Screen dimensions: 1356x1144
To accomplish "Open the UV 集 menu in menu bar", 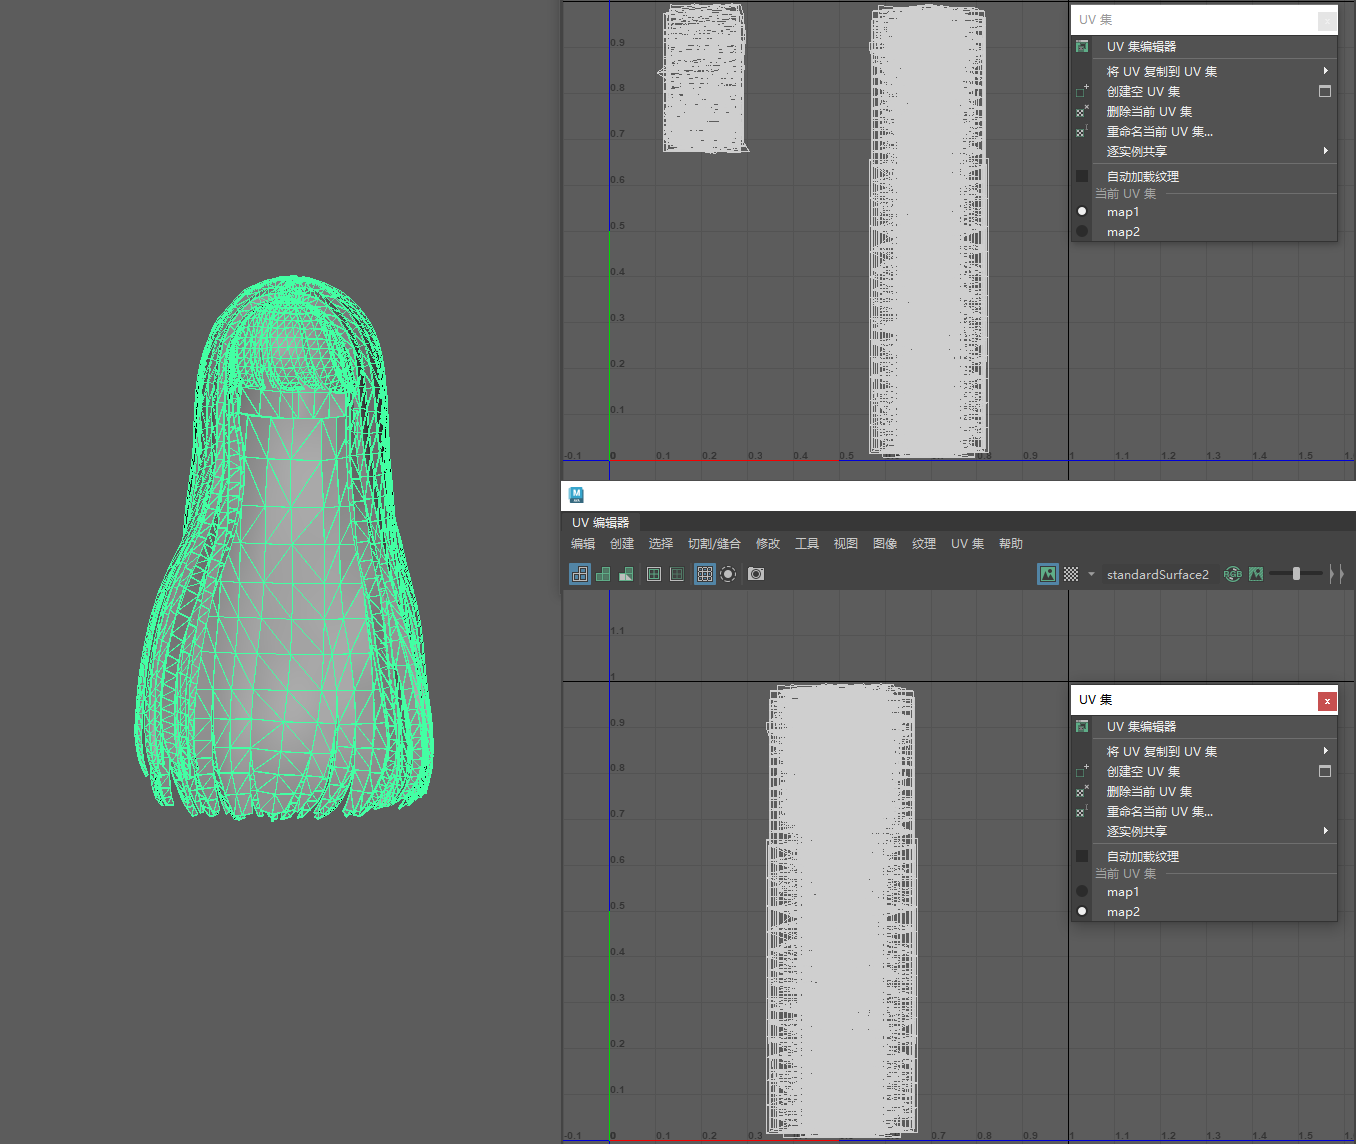I will [967, 544].
